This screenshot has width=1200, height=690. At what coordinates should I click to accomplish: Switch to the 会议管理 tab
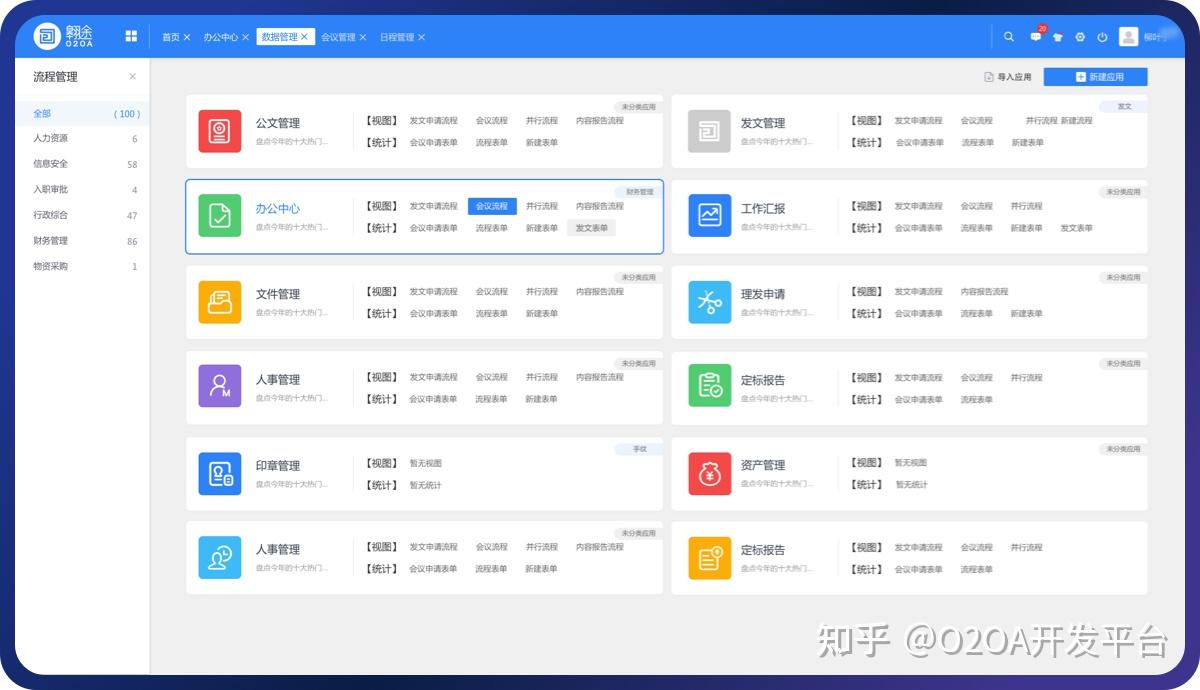338,37
